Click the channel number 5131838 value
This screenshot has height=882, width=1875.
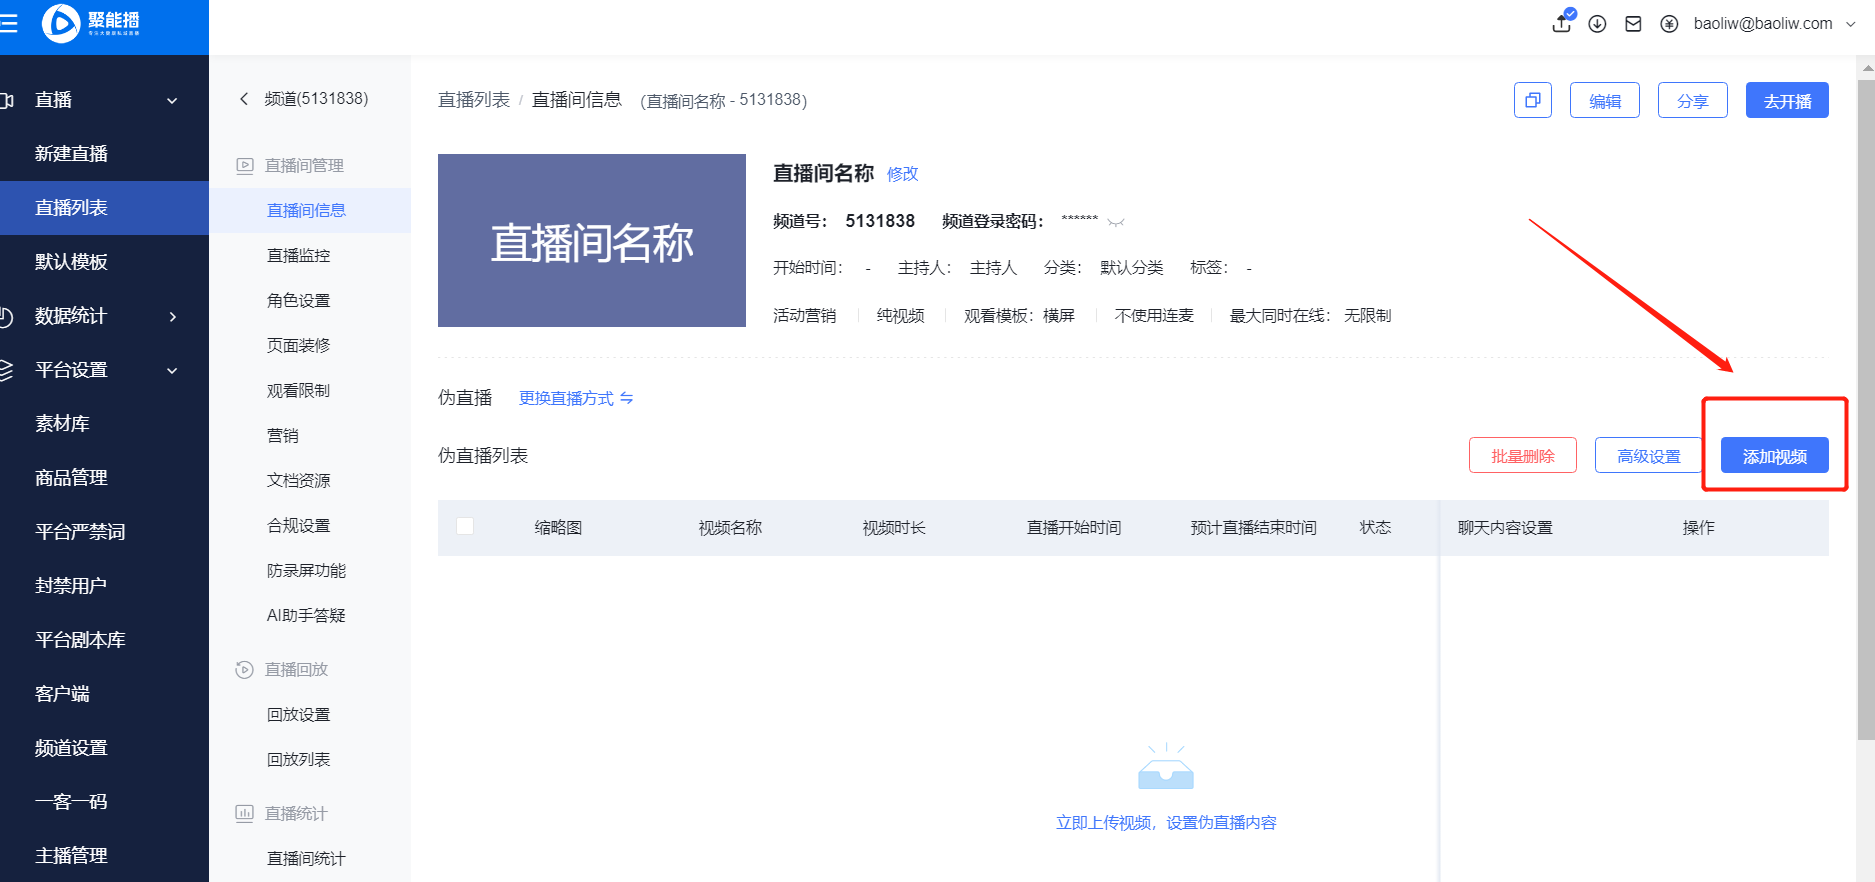880,221
